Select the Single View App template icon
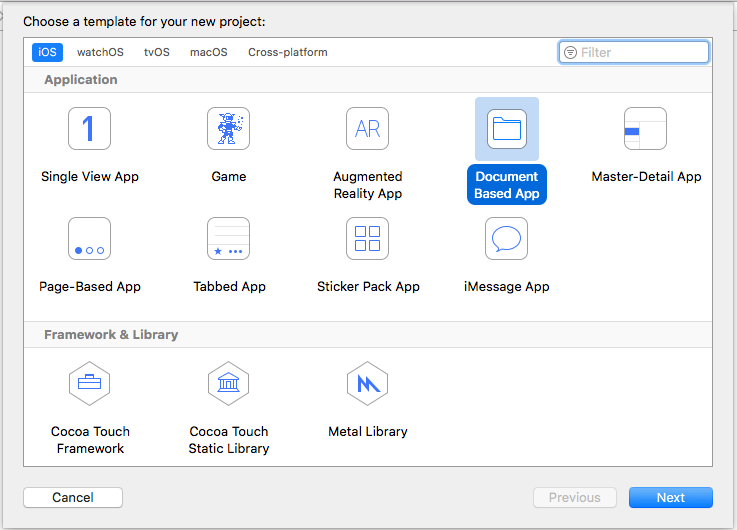The image size is (737, 530). pyautogui.click(x=89, y=129)
